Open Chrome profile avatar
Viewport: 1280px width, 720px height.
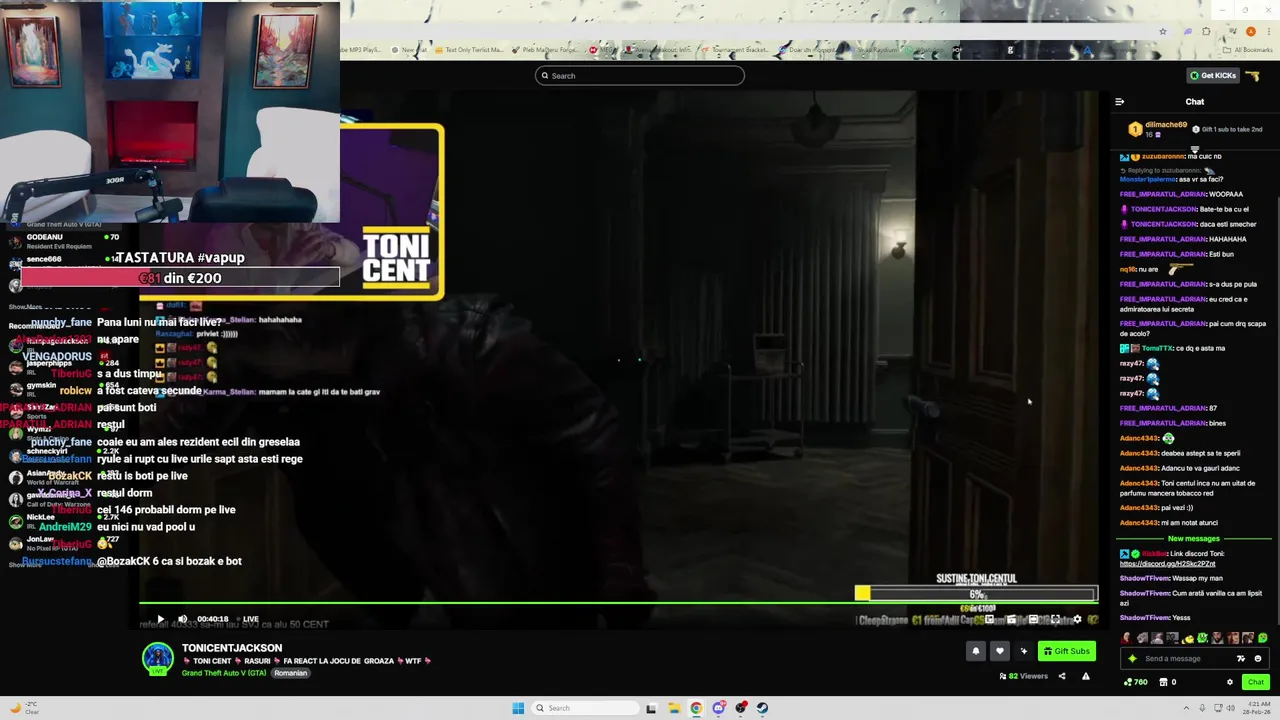pyautogui.click(x=1251, y=31)
